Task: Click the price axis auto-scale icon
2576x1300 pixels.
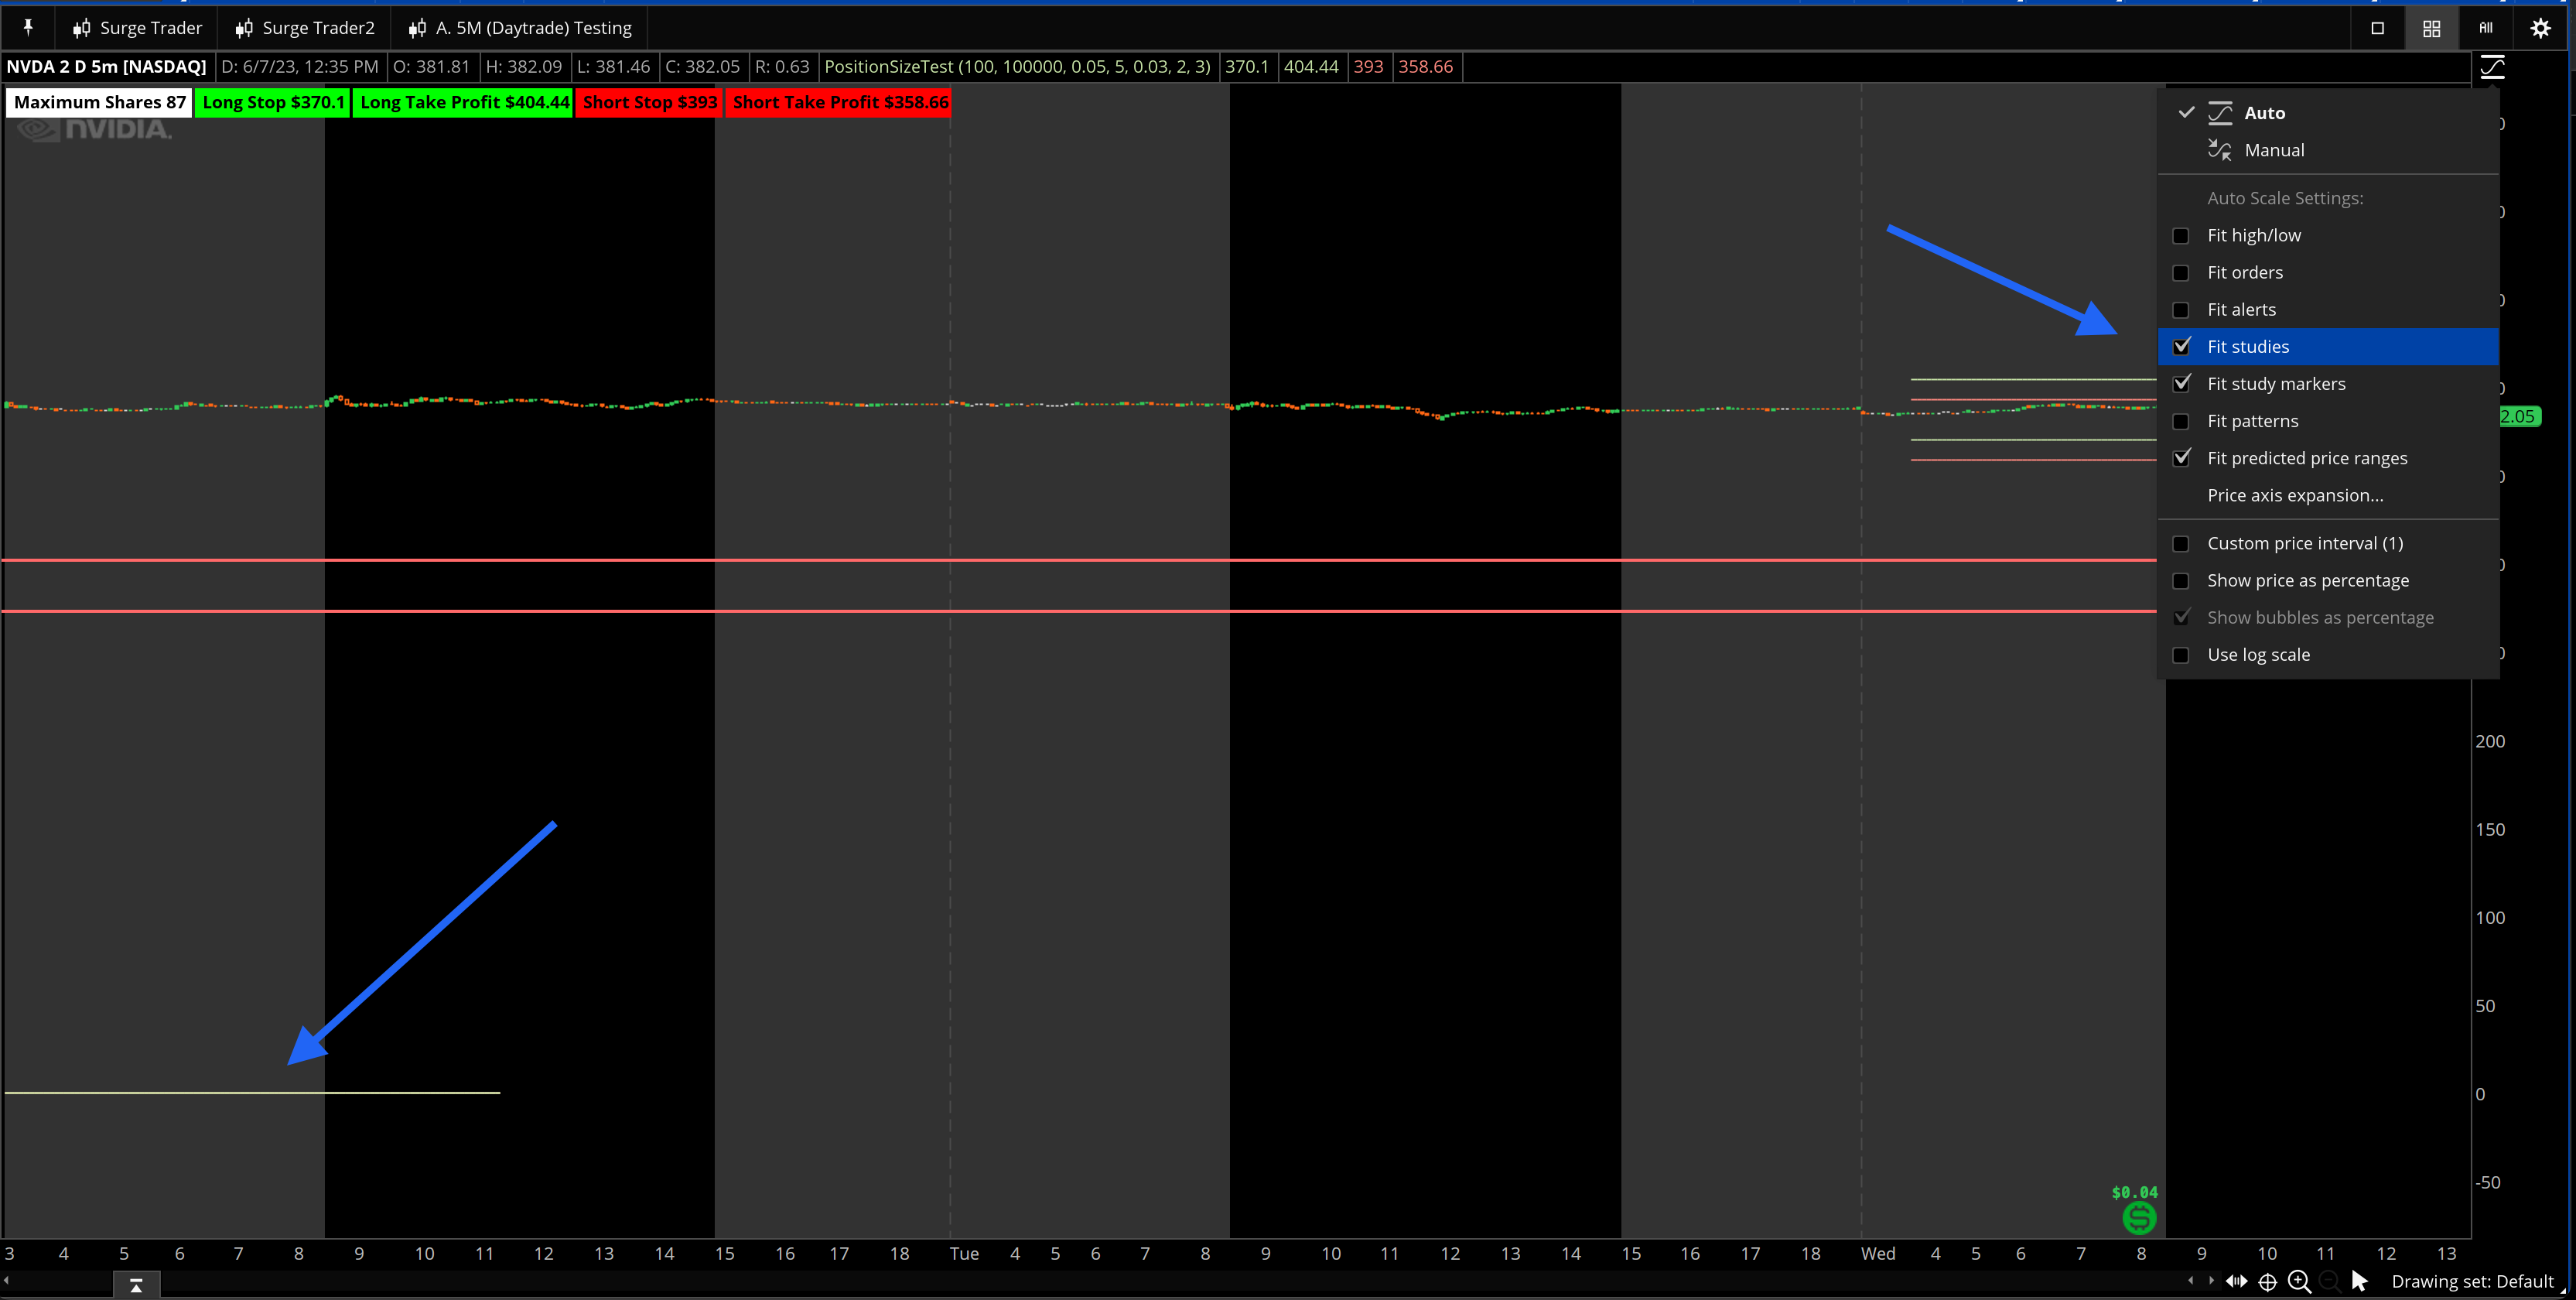Action: (2492, 67)
